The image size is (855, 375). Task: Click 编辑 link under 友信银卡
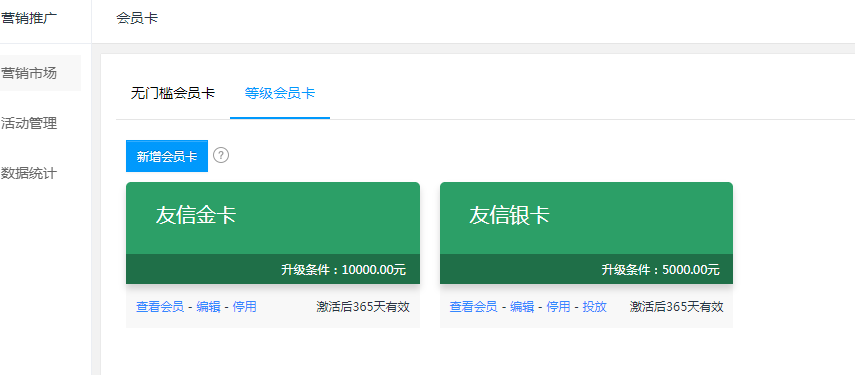(522, 307)
